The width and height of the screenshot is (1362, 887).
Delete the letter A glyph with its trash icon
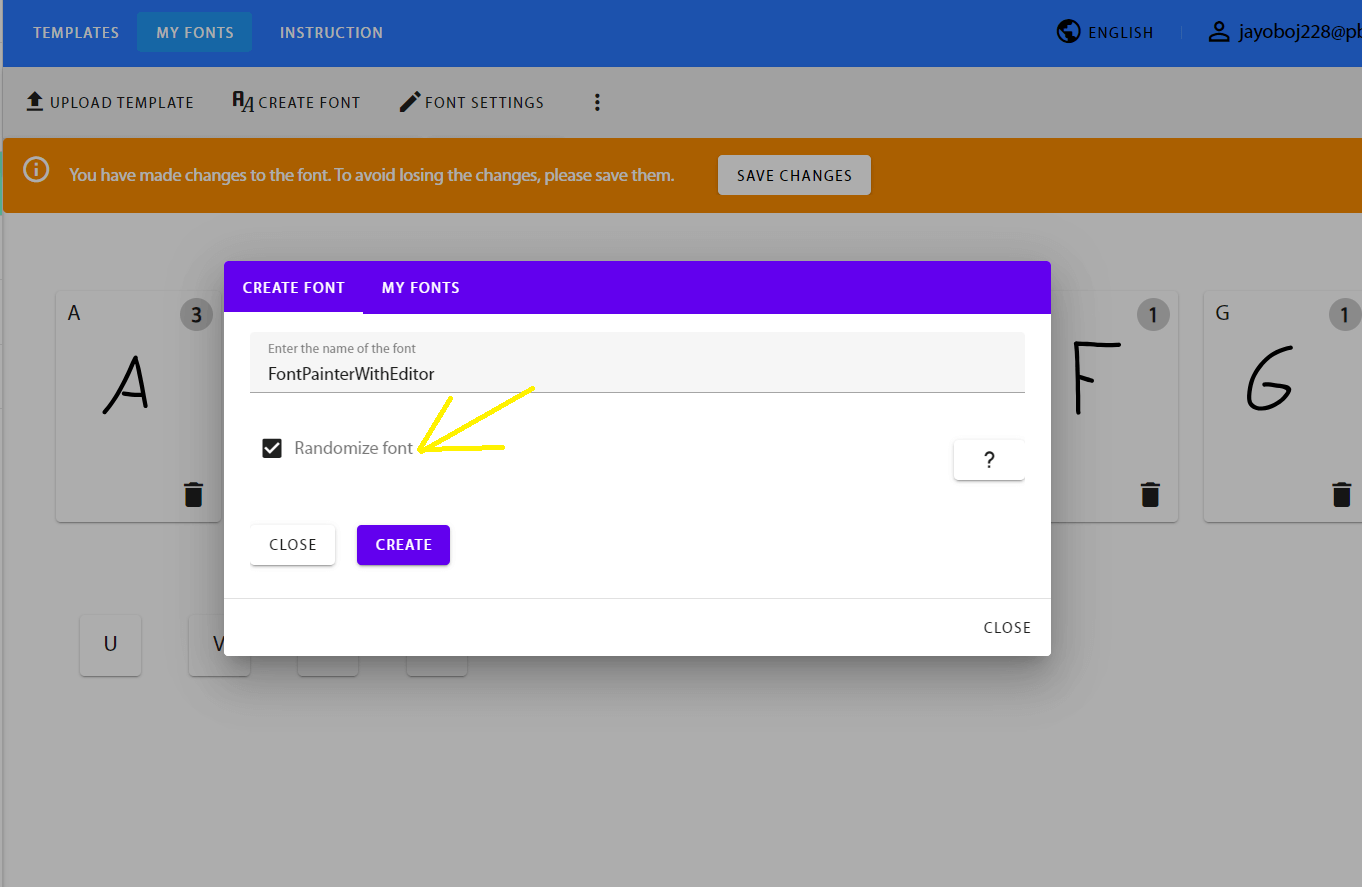click(193, 494)
